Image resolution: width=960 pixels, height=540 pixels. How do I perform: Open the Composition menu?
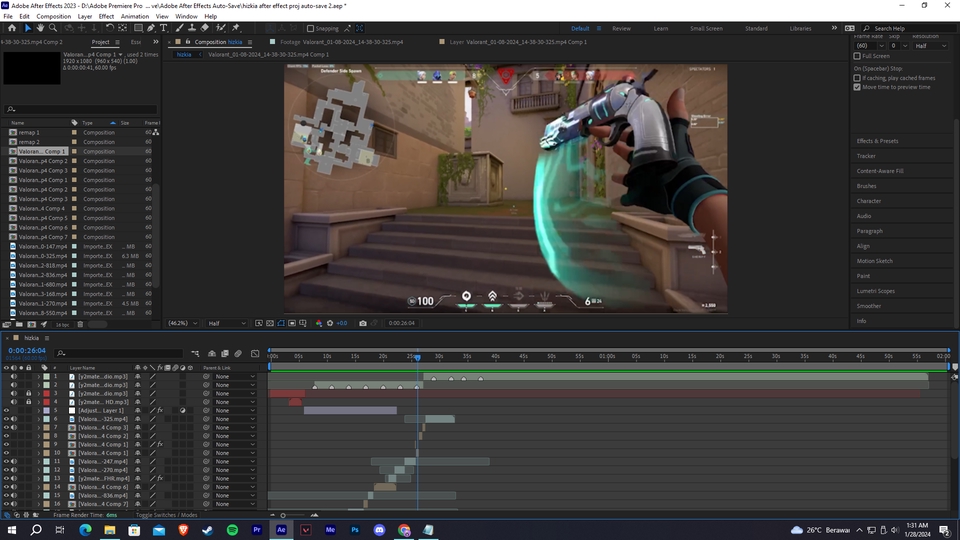pyautogui.click(x=53, y=17)
